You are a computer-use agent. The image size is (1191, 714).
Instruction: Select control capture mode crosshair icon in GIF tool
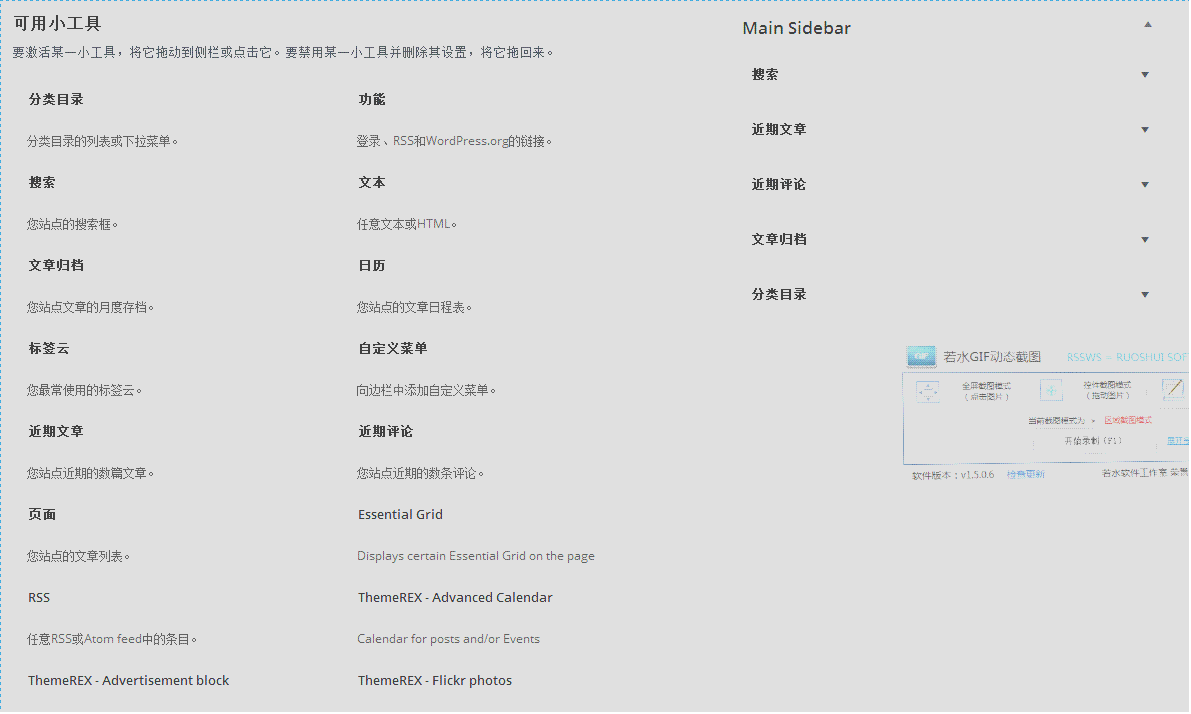[1051, 390]
